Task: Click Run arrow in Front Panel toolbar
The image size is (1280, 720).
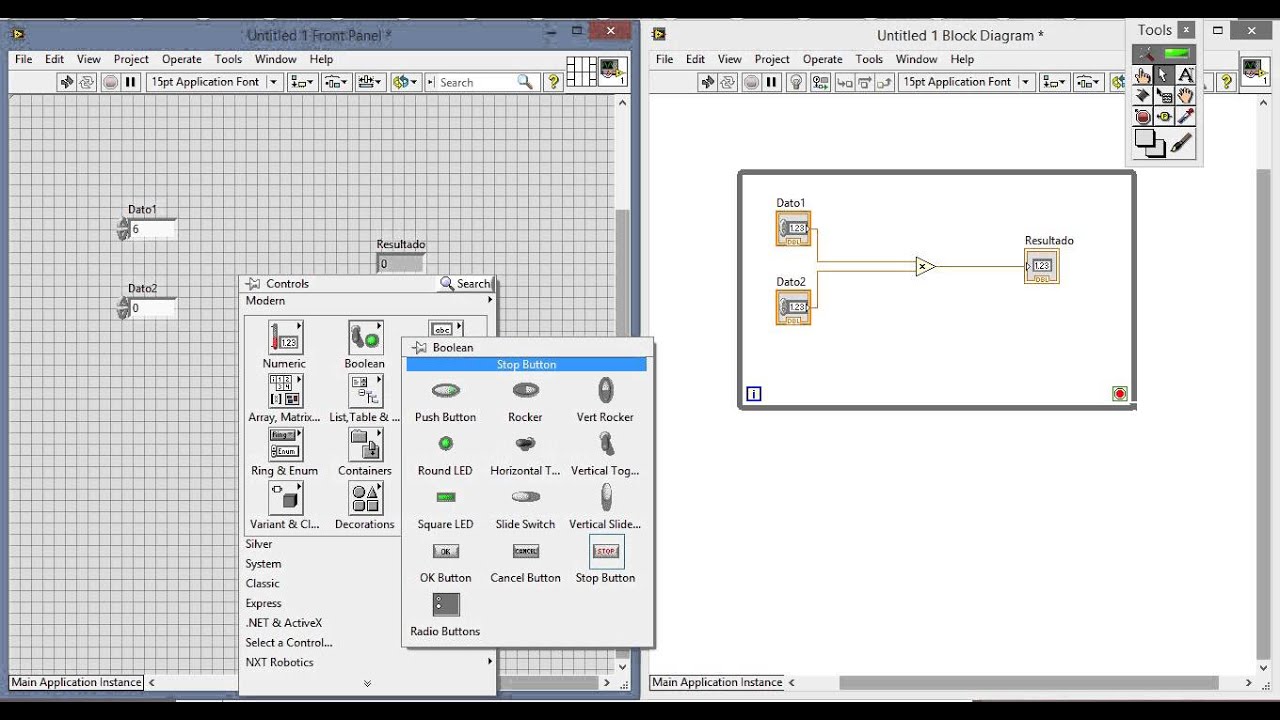Action: (x=67, y=82)
